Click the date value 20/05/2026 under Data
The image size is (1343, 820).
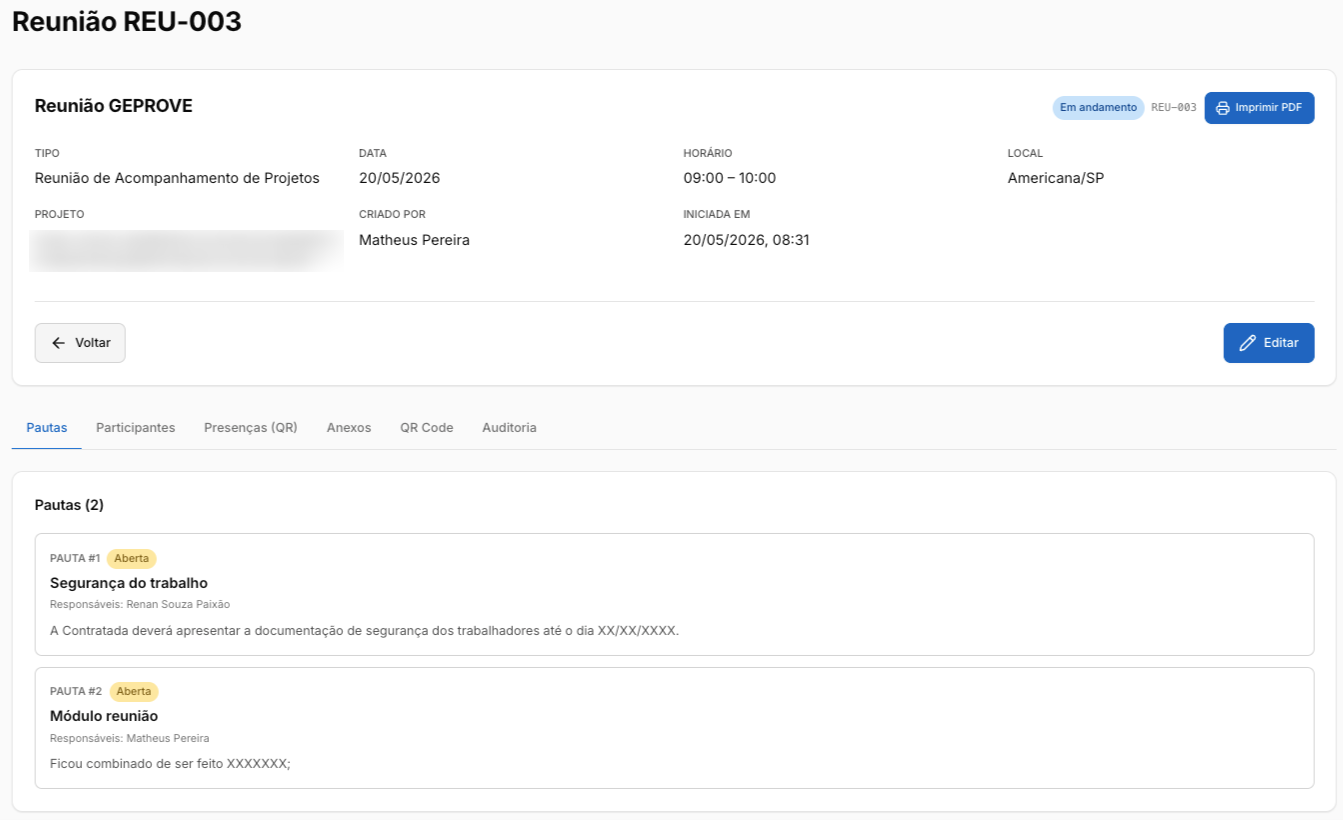[400, 179]
